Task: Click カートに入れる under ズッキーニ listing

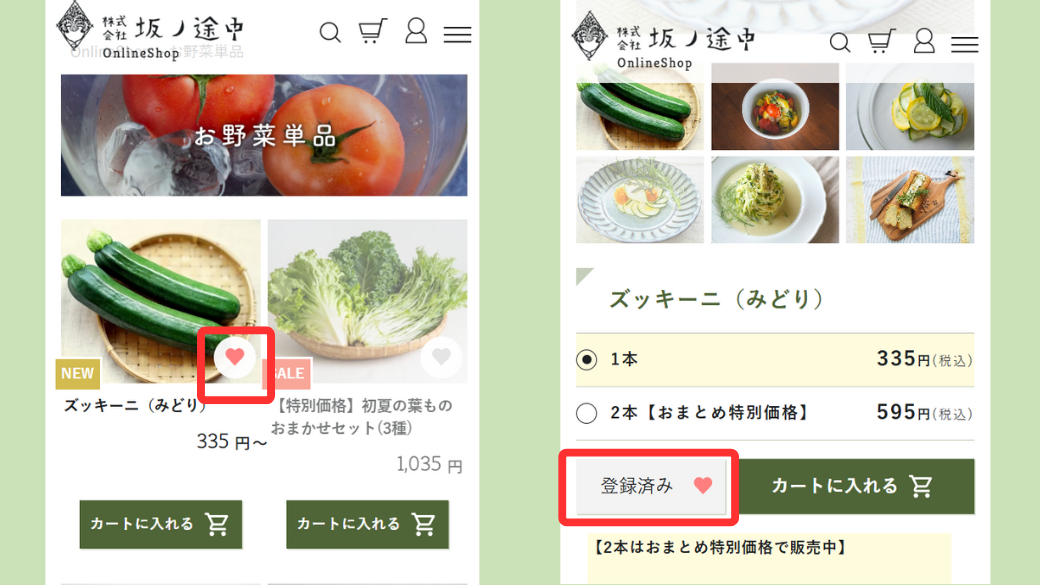Action: 161,524
